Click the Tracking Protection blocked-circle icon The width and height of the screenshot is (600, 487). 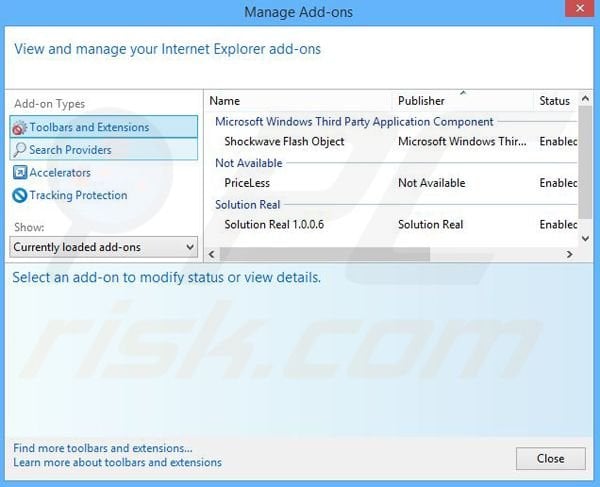(x=20, y=195)
